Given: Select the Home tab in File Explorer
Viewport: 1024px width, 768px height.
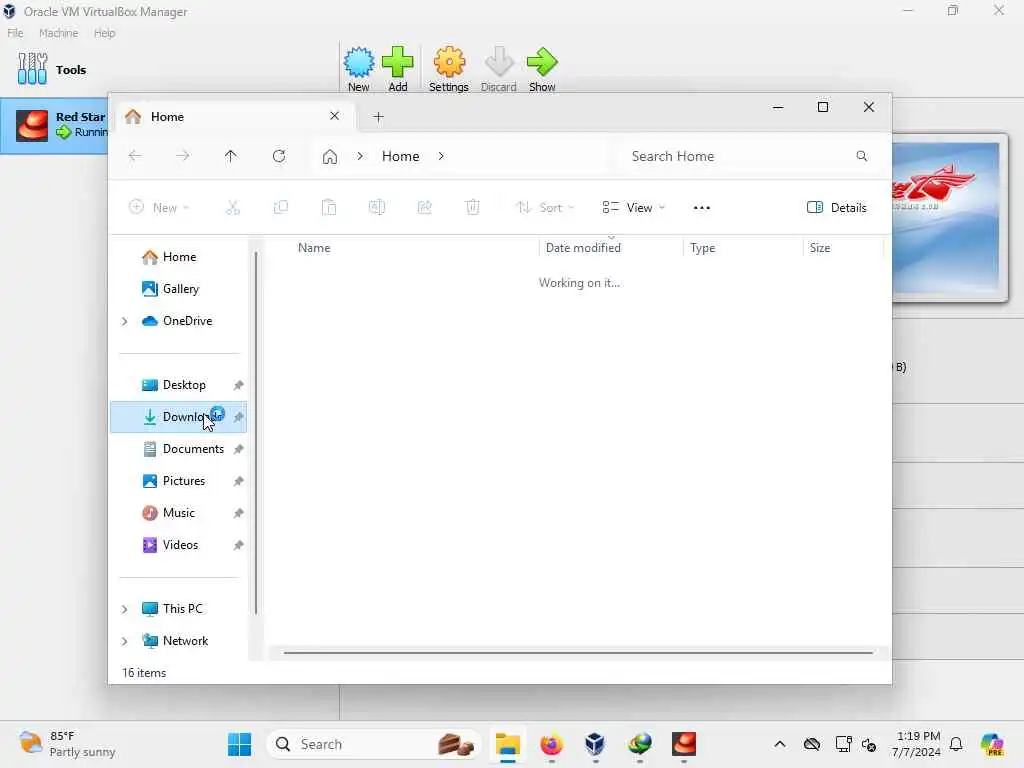Looking at the screenshot, I should [235, 116].
